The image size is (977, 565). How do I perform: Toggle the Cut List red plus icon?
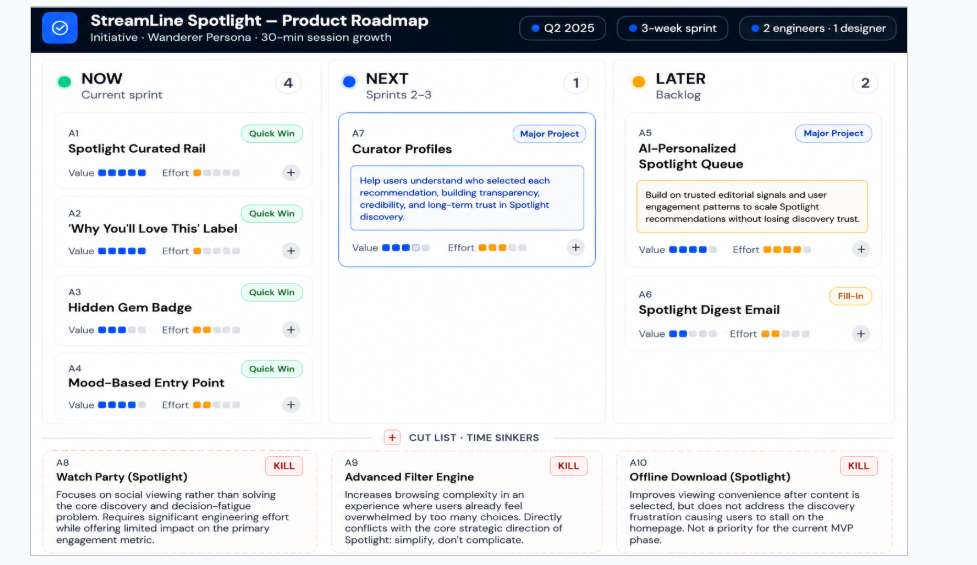coord(392,437)
